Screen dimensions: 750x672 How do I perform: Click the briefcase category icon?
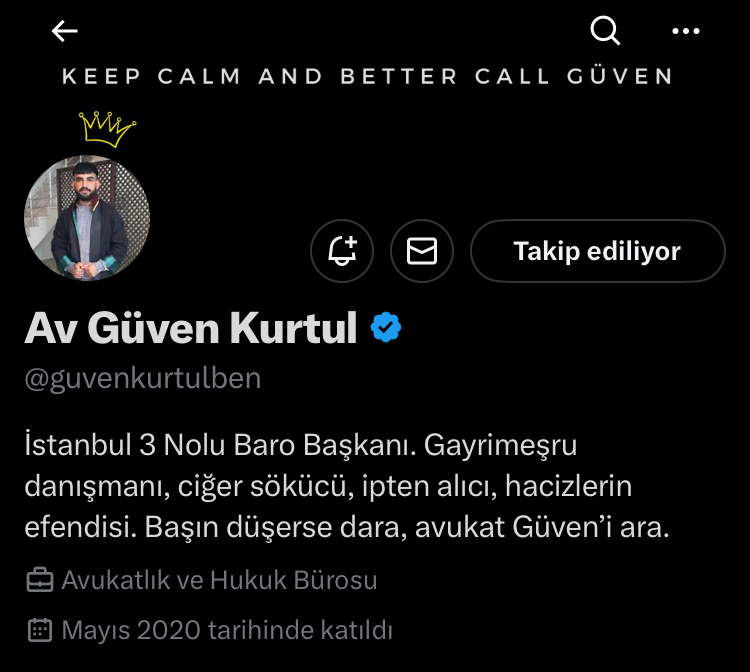coord(40,580)
